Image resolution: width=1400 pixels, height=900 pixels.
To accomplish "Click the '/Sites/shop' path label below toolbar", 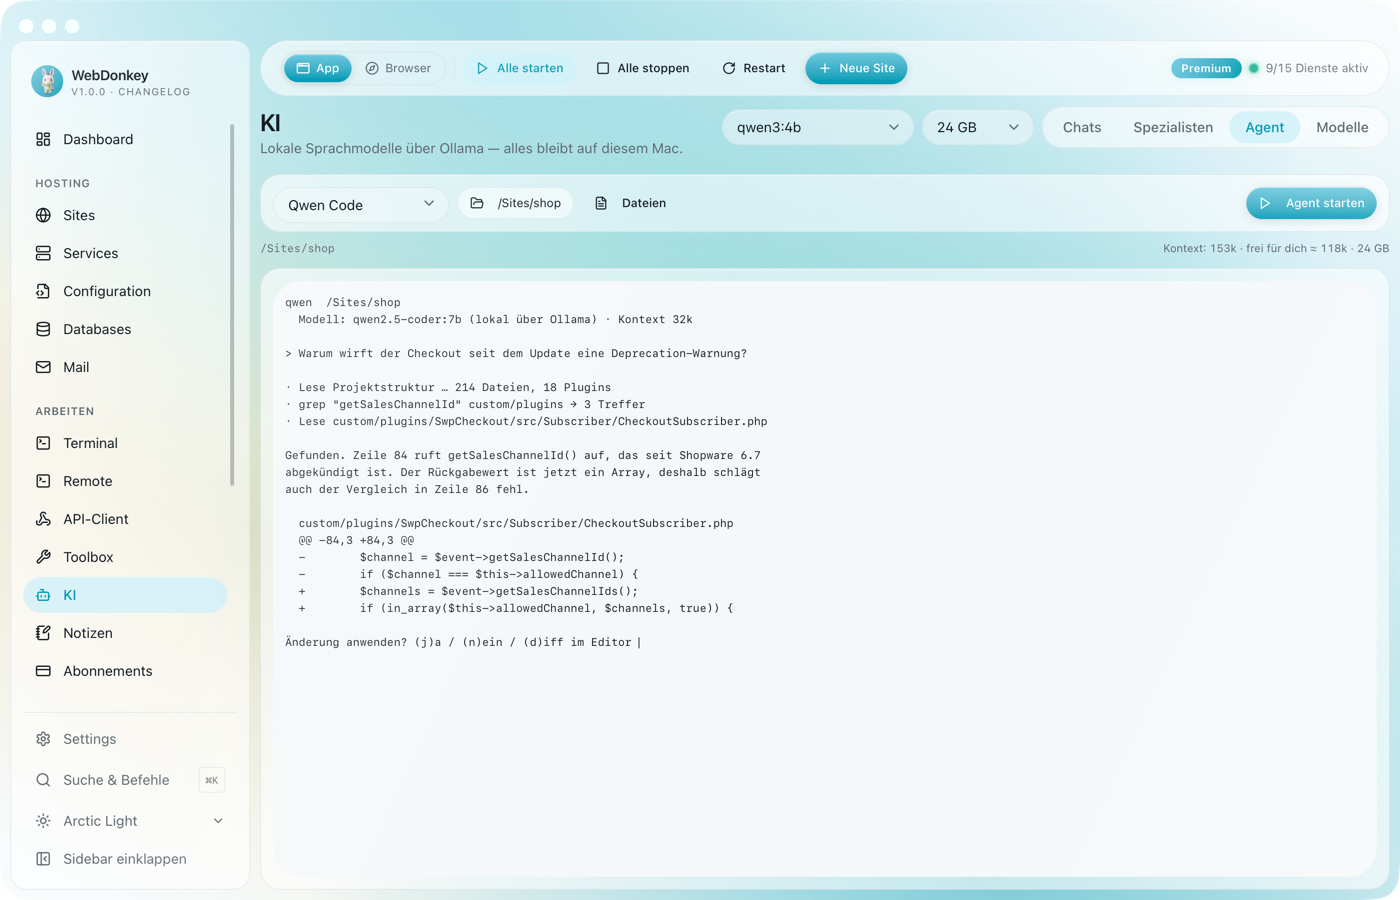I will (x=298, y=248).
